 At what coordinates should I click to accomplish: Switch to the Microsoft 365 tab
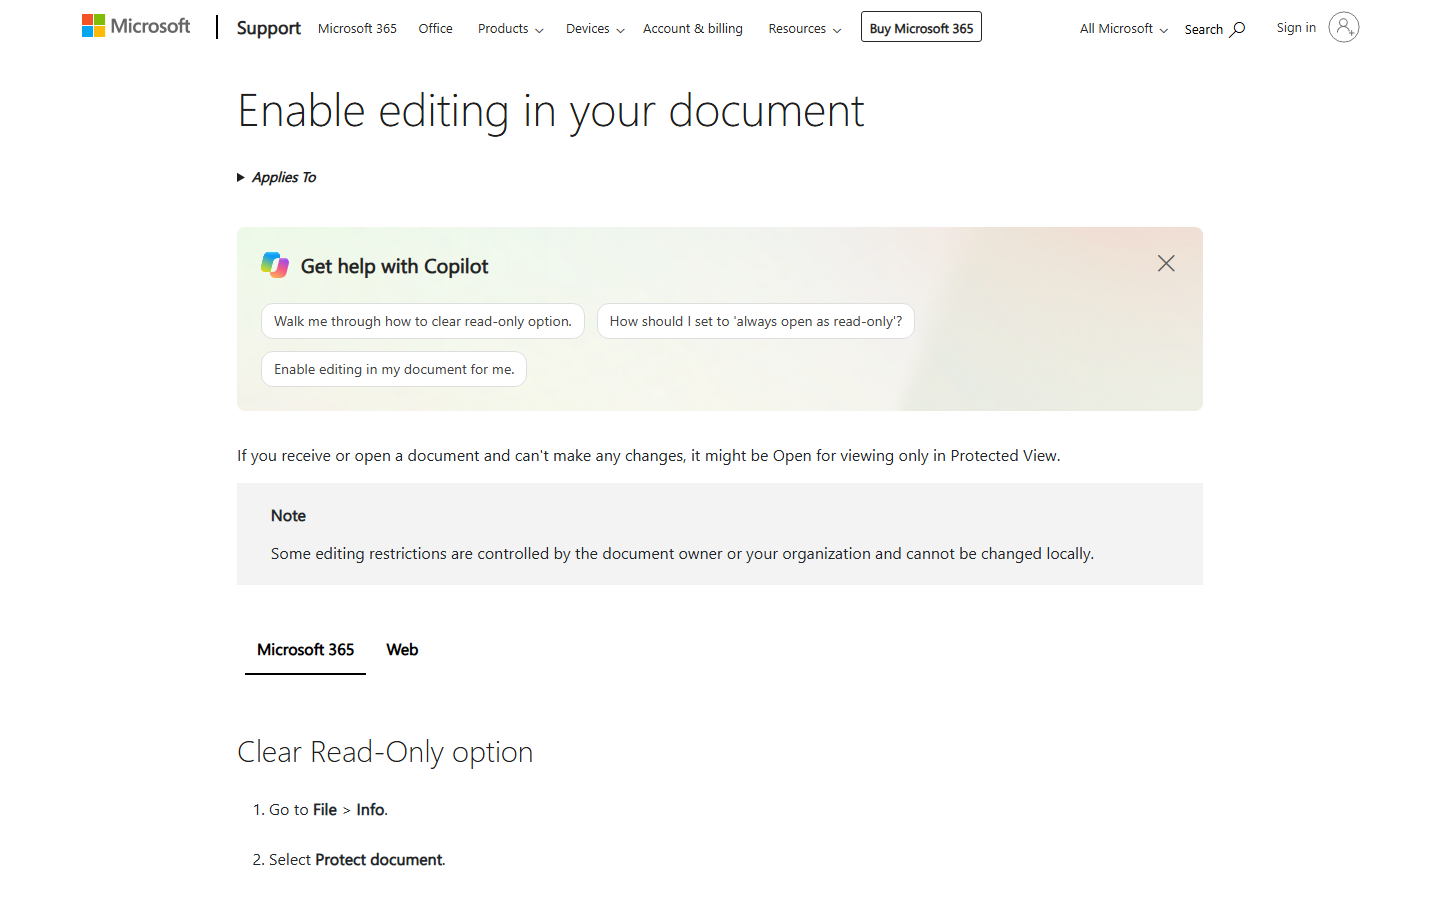(305, 650)
